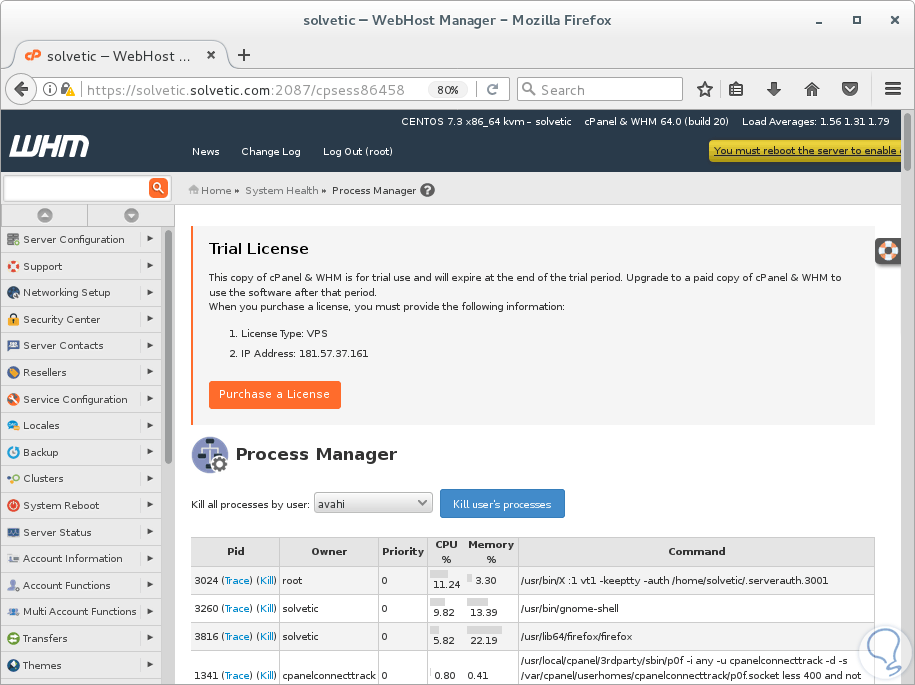This screenshot has width=915, height=685.
Task: Expand the Multi Account Functions arrow
Action: 151,611
